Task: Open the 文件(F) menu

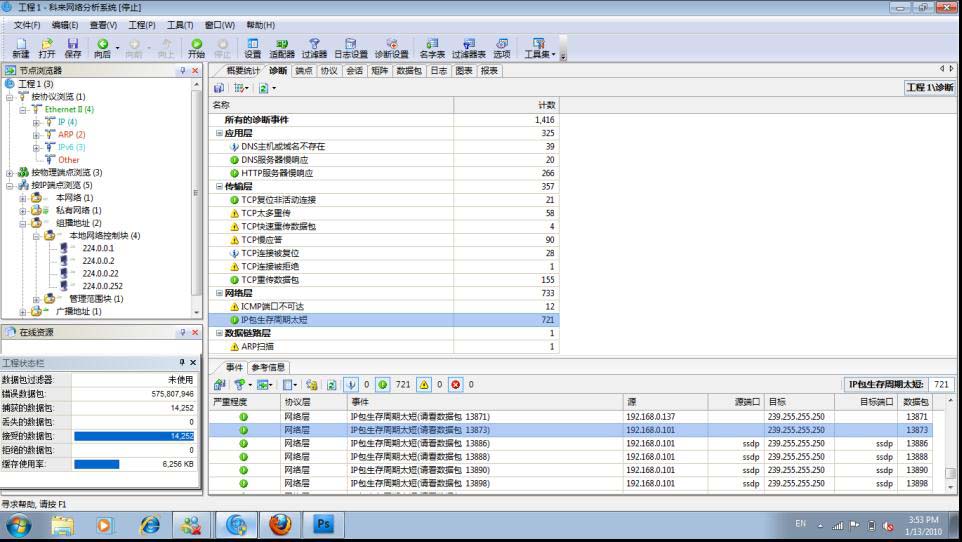Action: click(26, 25)
